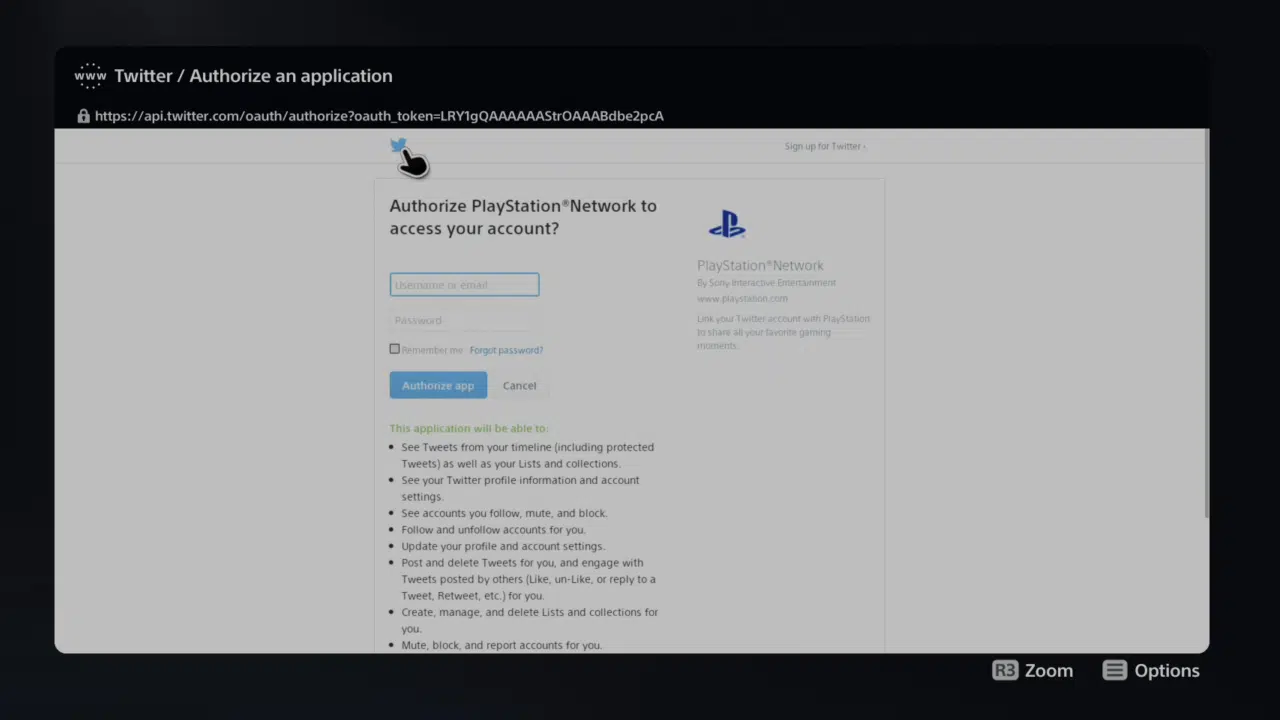Image resolution: width=1280 pixels, height=720 pixels.
Task: Click the Twitter / Authorize an application title
Action: (253, 75)
